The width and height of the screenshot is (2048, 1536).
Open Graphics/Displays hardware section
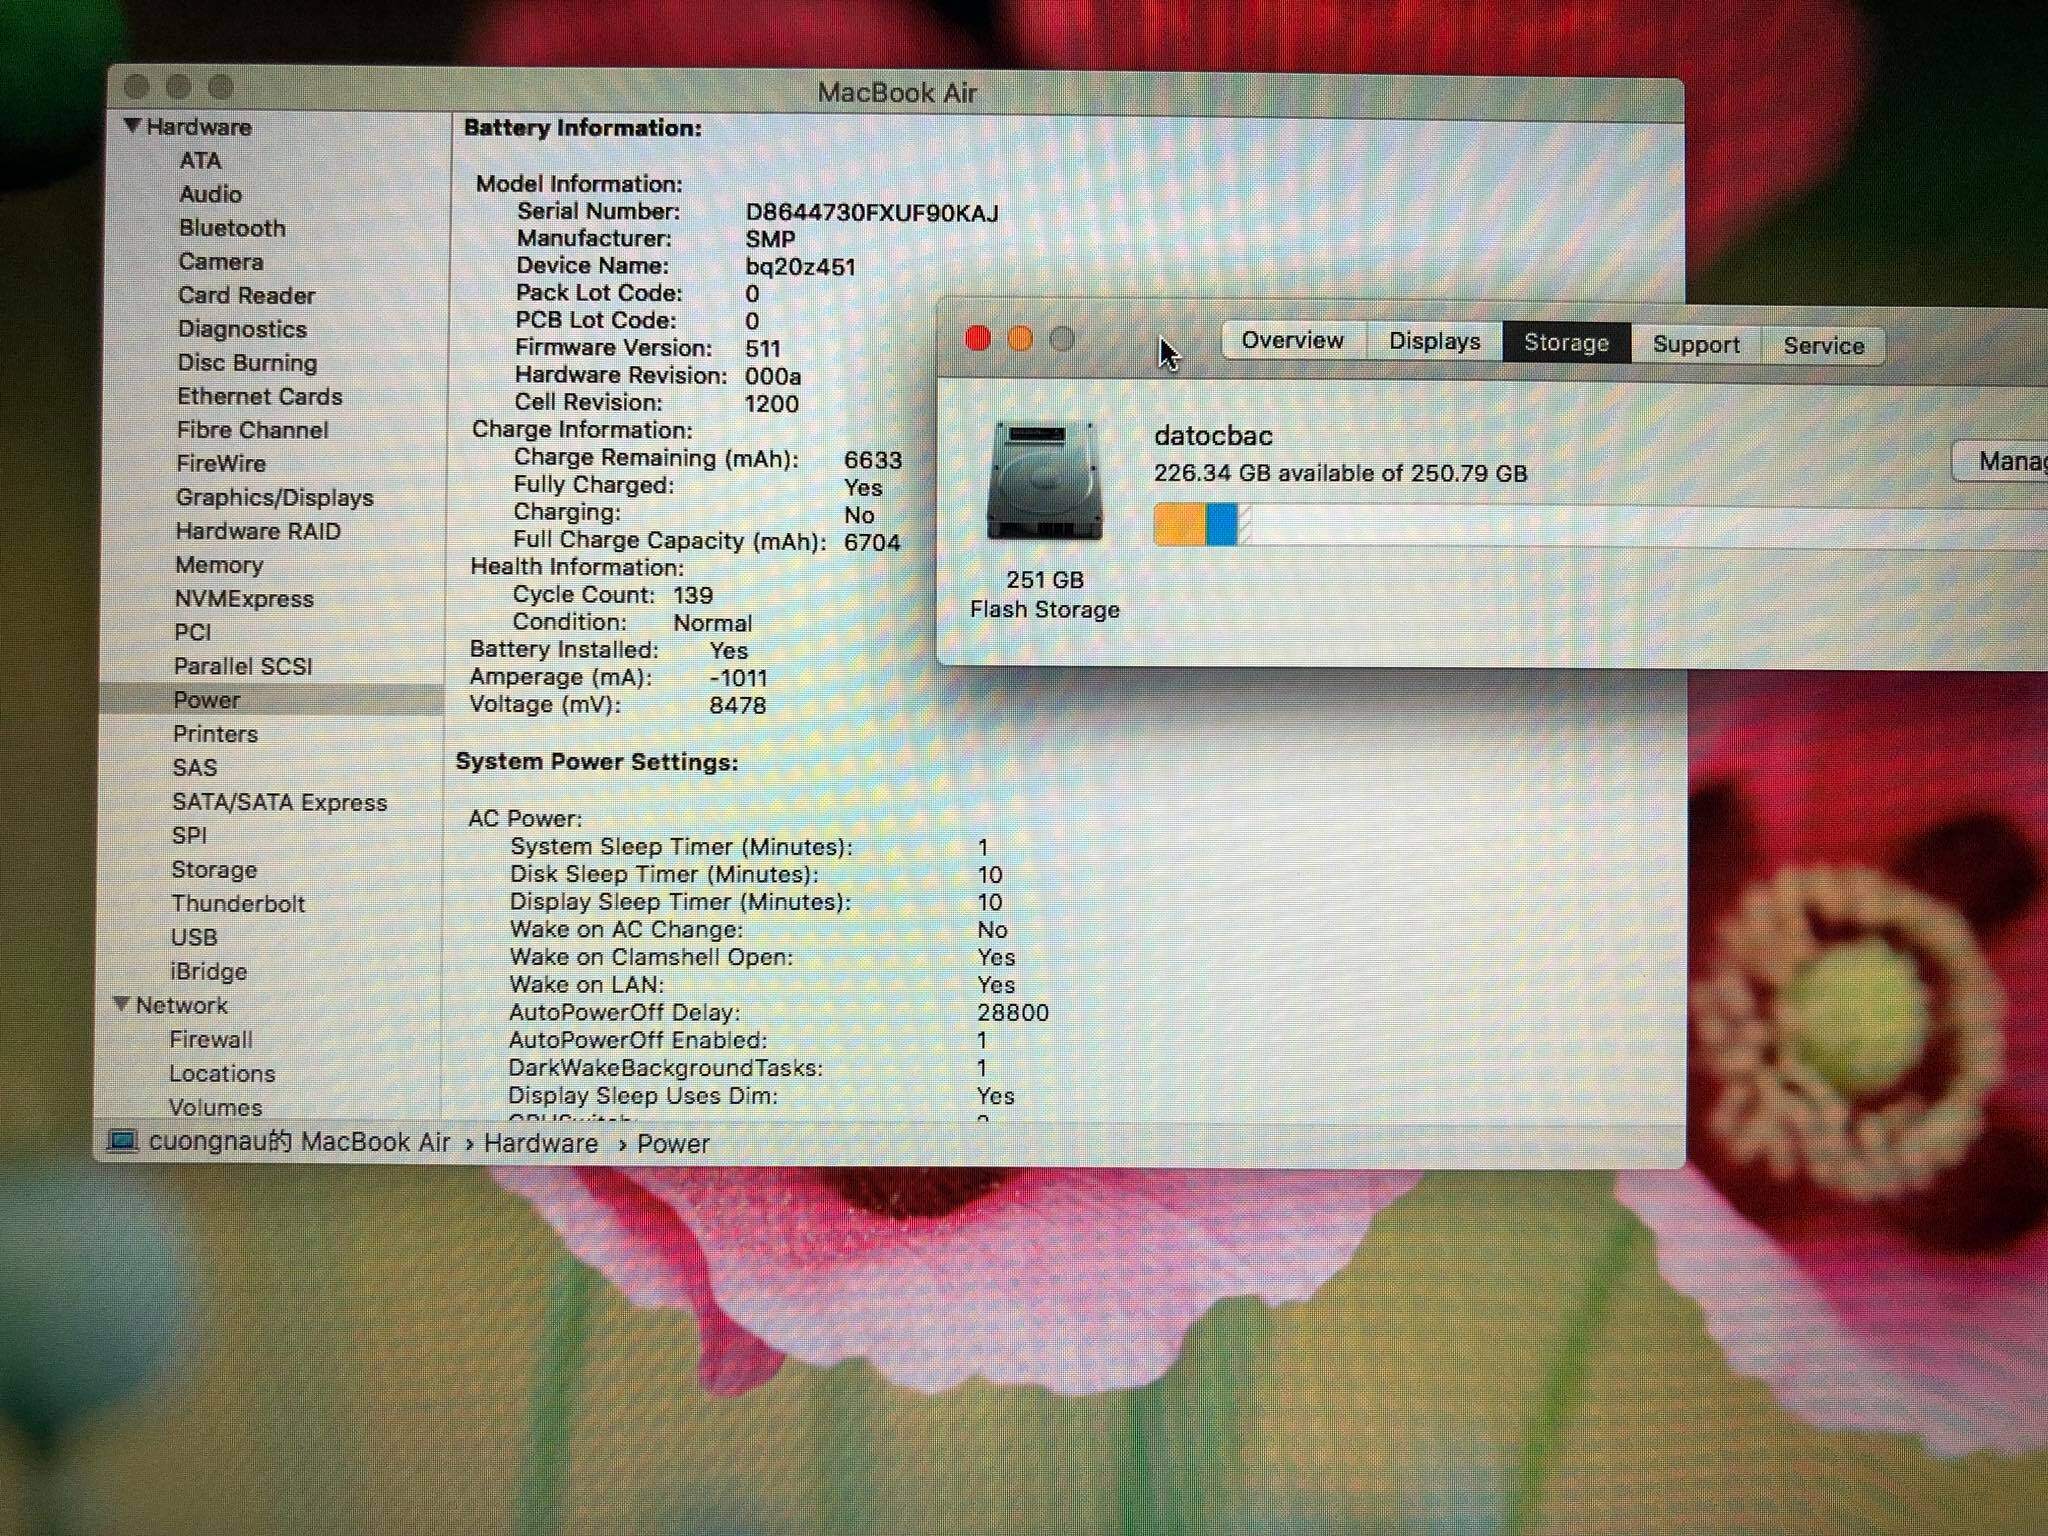pos(274,498)
